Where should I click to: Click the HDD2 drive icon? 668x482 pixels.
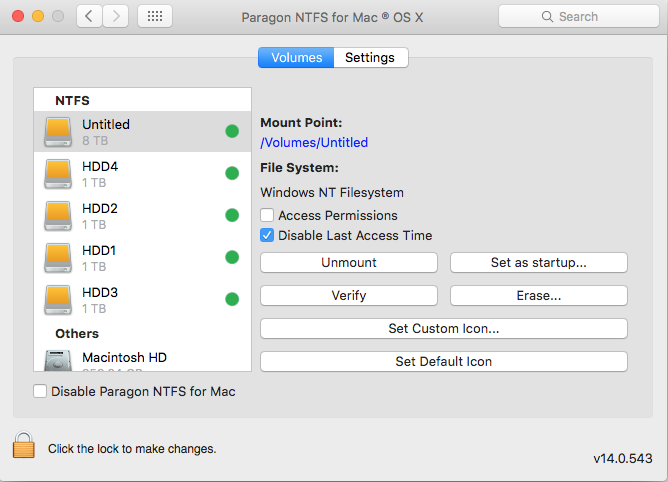click(58, 216)
